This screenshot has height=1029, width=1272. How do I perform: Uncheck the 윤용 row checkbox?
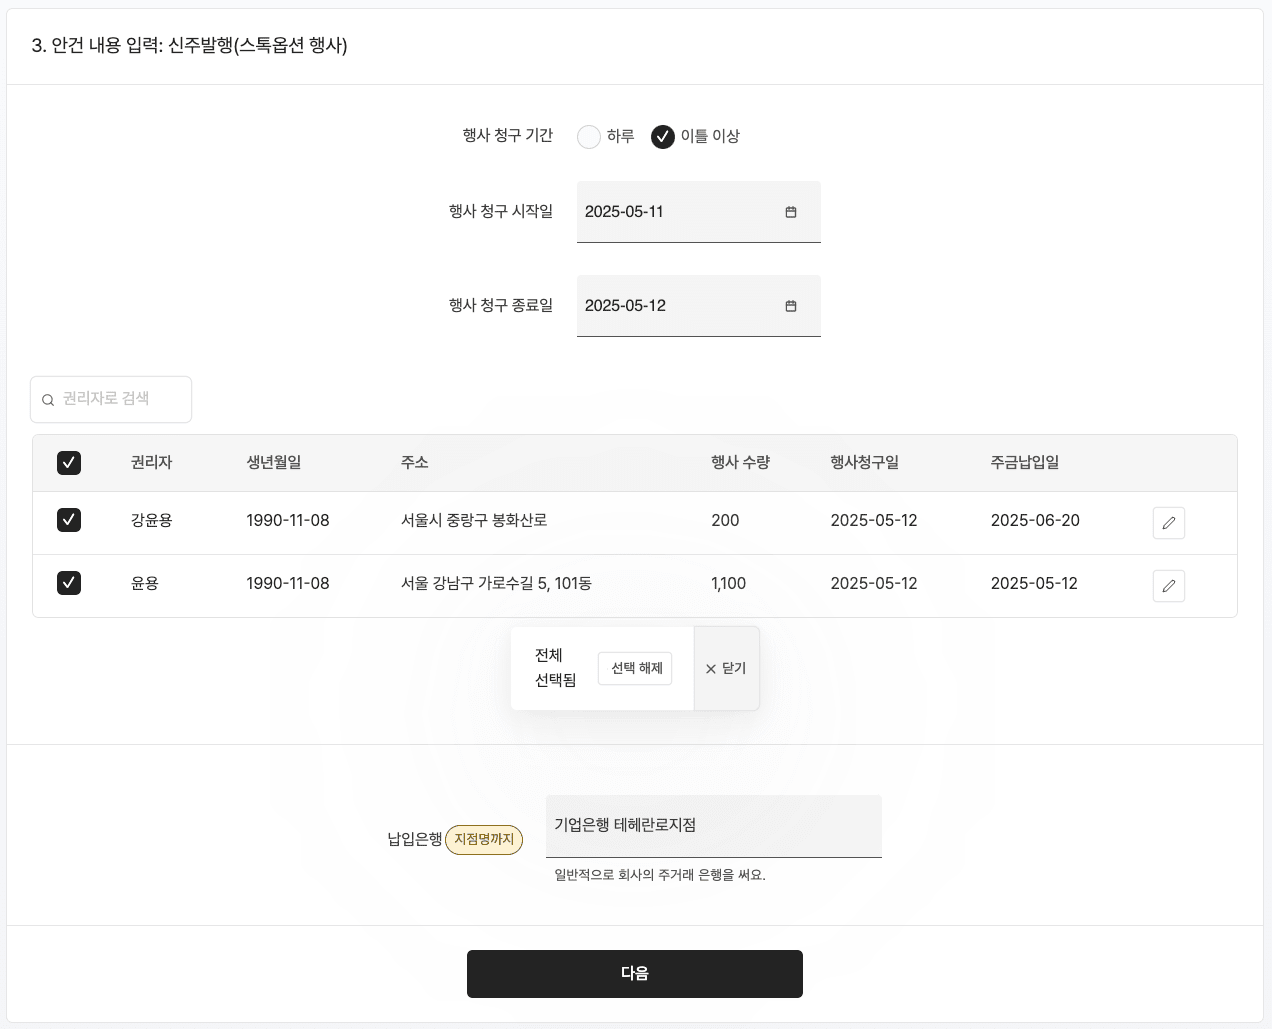(69, 583)
